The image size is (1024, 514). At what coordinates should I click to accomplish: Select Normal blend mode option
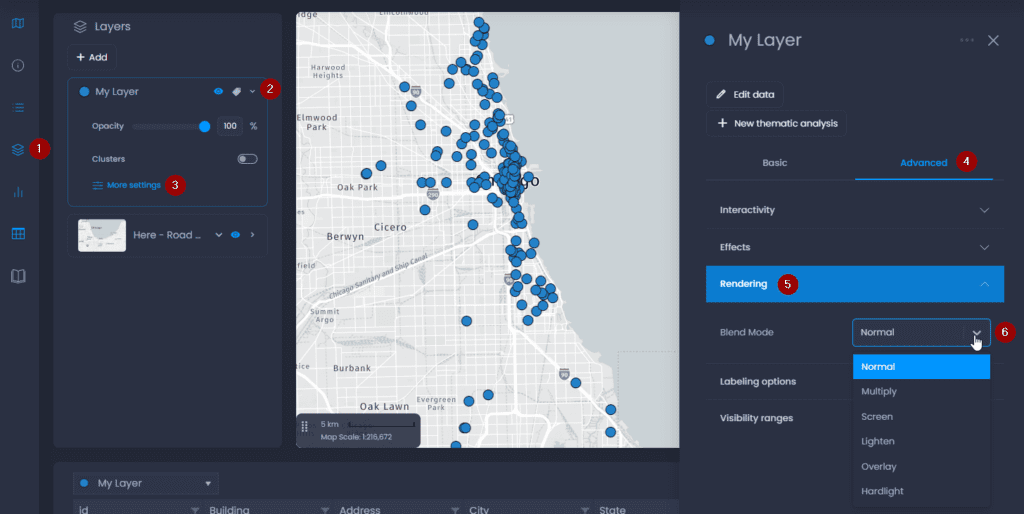pos(921,367)
